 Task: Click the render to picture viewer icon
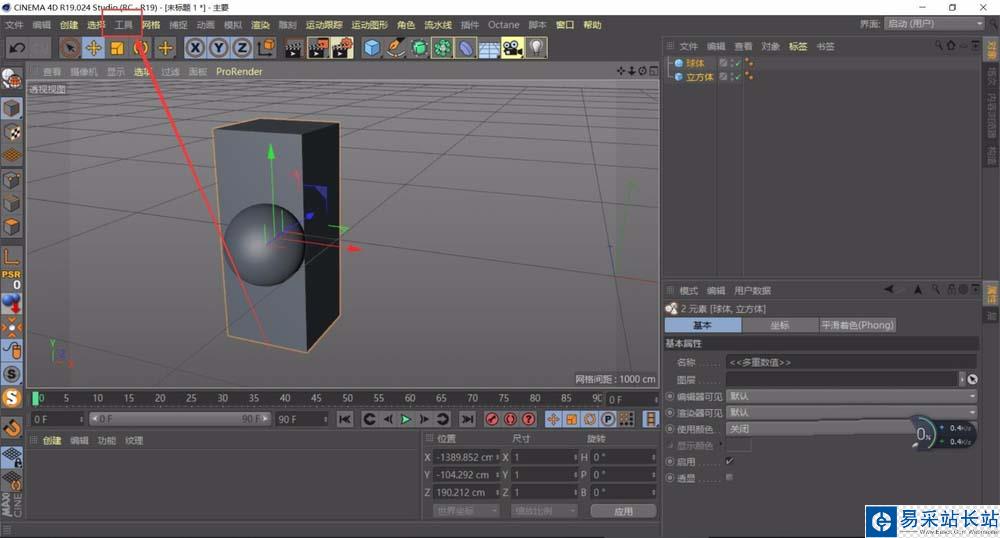pyautogui.click(x=319, y=47)
